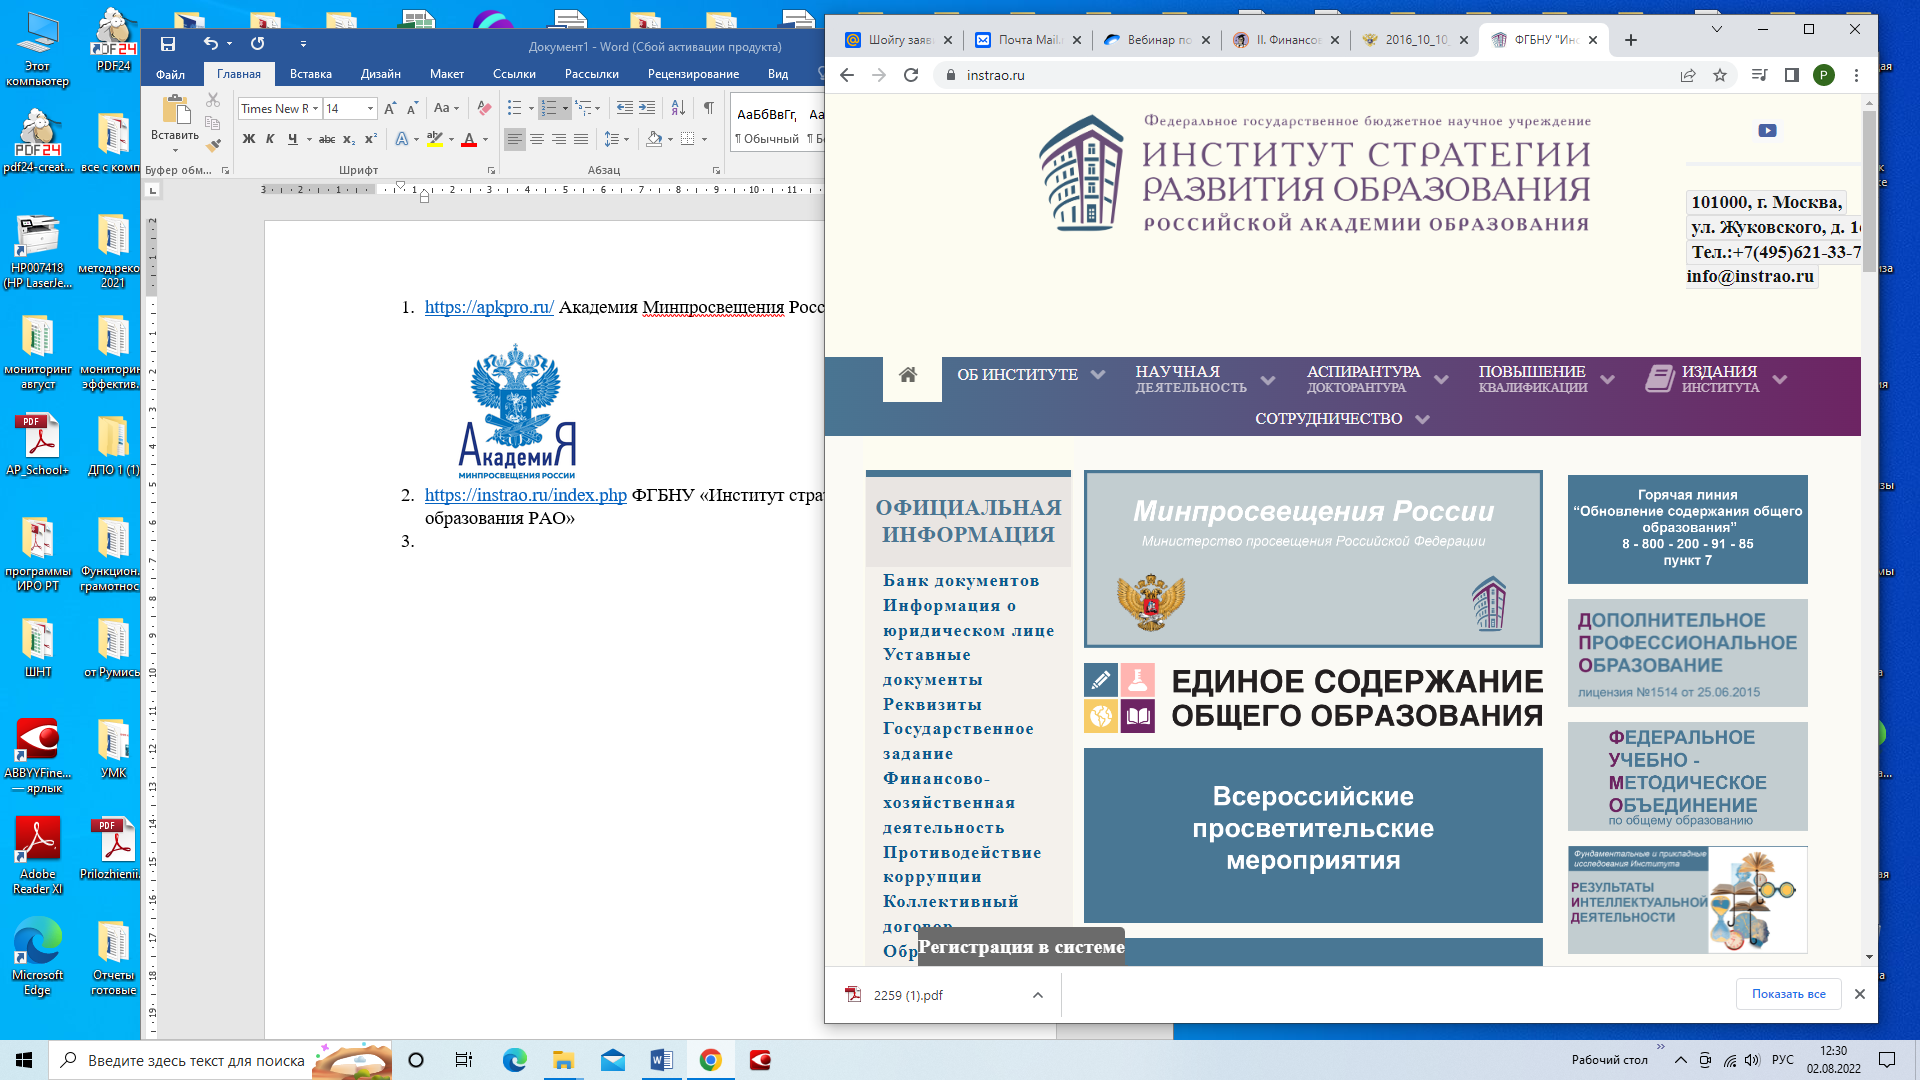The height and width of the screenshot is (1080, 1920).
Task: Open the font name Times New R dropdown
Action: pos(316,108)
